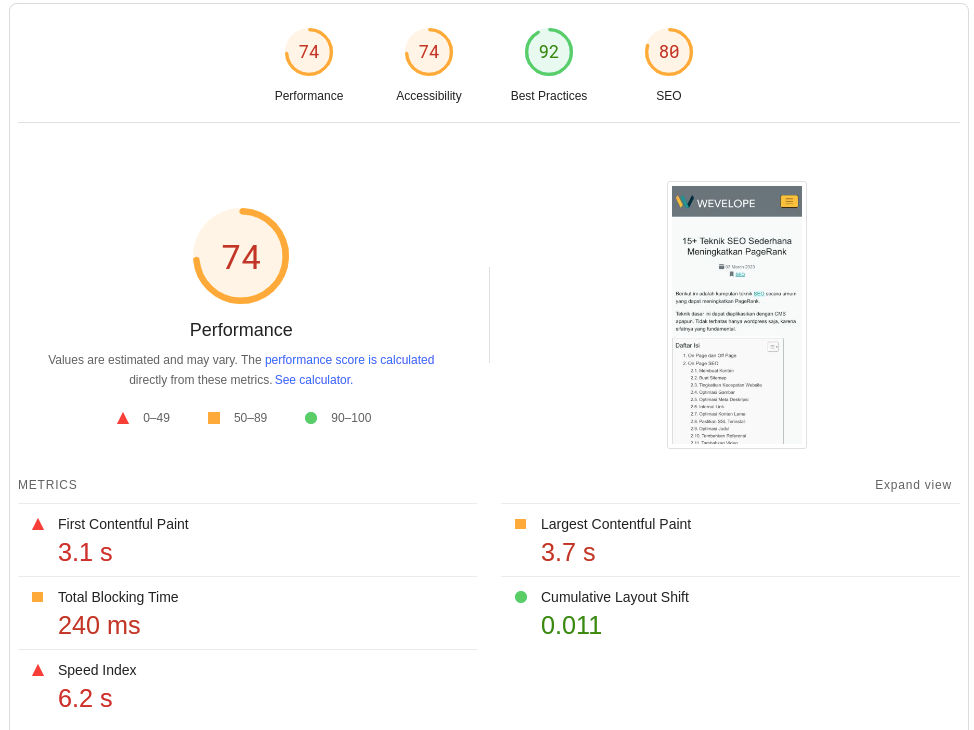
Task: Open the 'performance score is calculated' link
Action: click(x=349, y=360)
